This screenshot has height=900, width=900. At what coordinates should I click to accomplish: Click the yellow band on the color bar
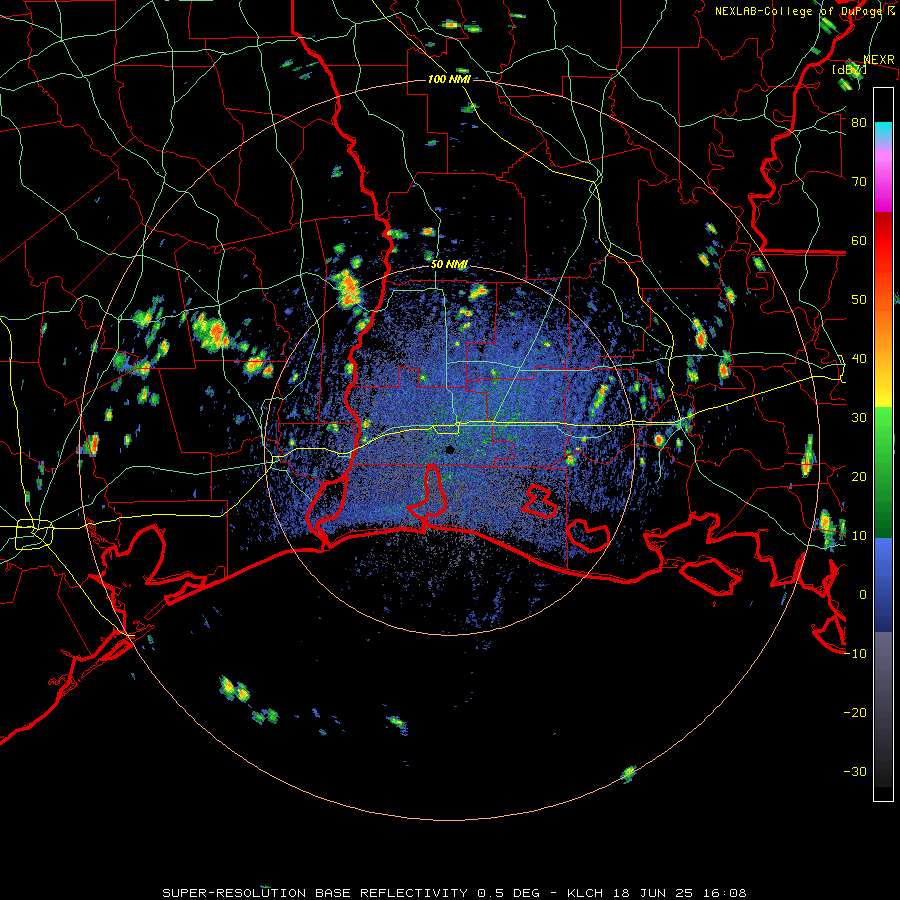[x=883, y=398]
